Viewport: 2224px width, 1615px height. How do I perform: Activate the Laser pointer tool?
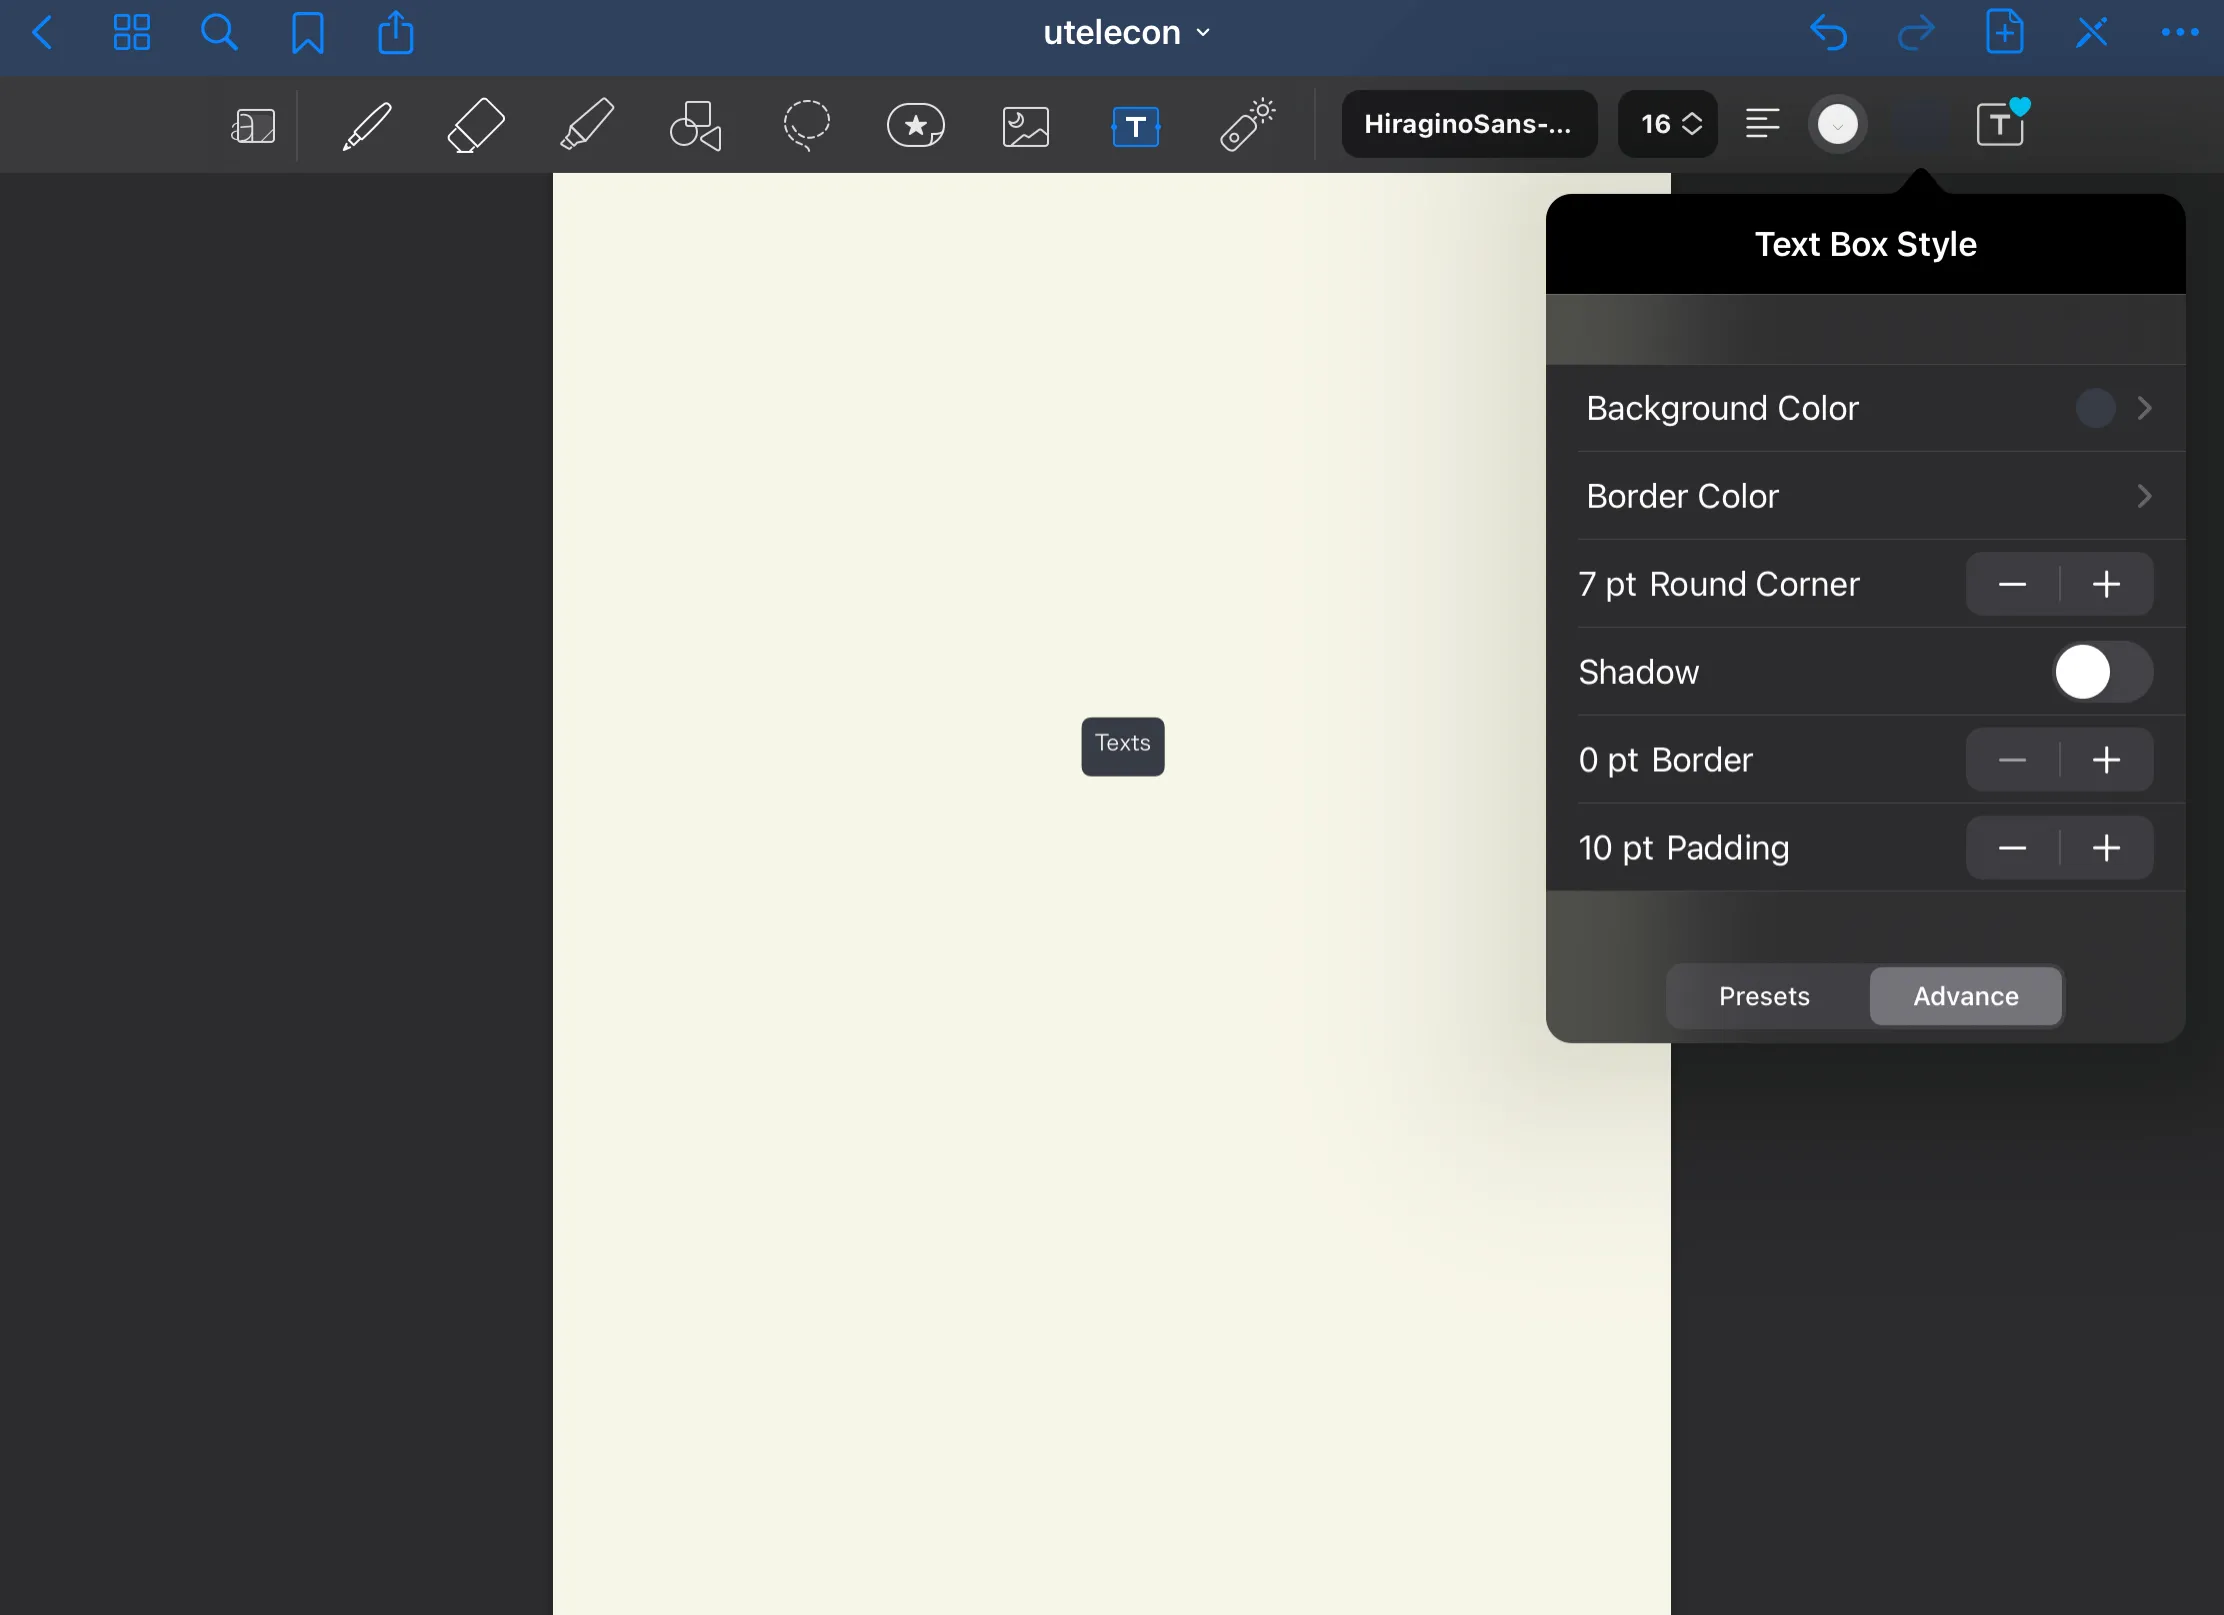tap(1247, 126)
